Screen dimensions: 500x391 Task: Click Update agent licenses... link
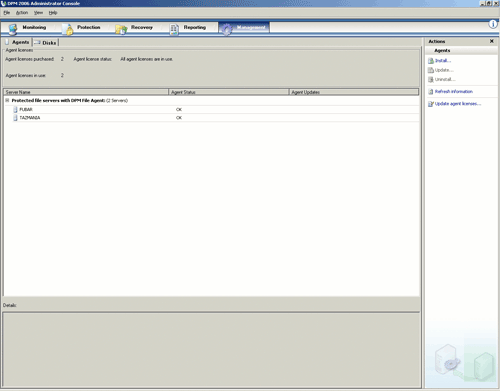click(458, 104)
